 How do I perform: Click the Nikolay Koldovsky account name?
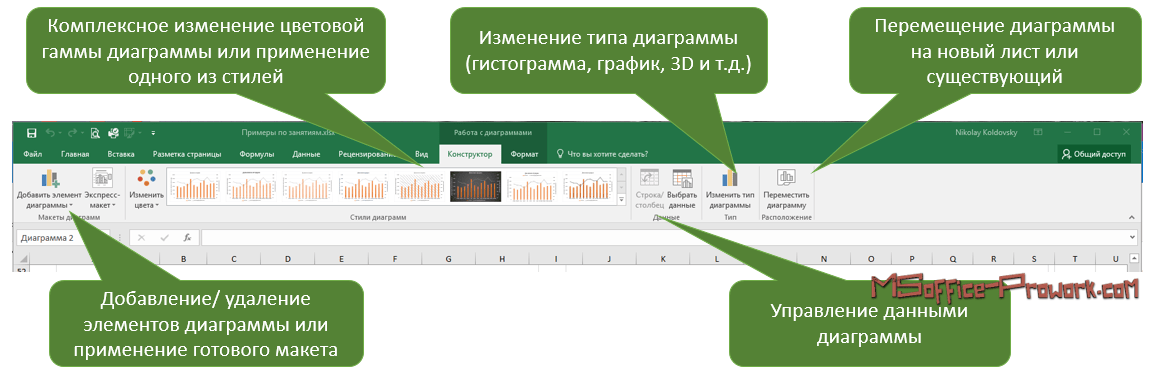pos(988,133)
